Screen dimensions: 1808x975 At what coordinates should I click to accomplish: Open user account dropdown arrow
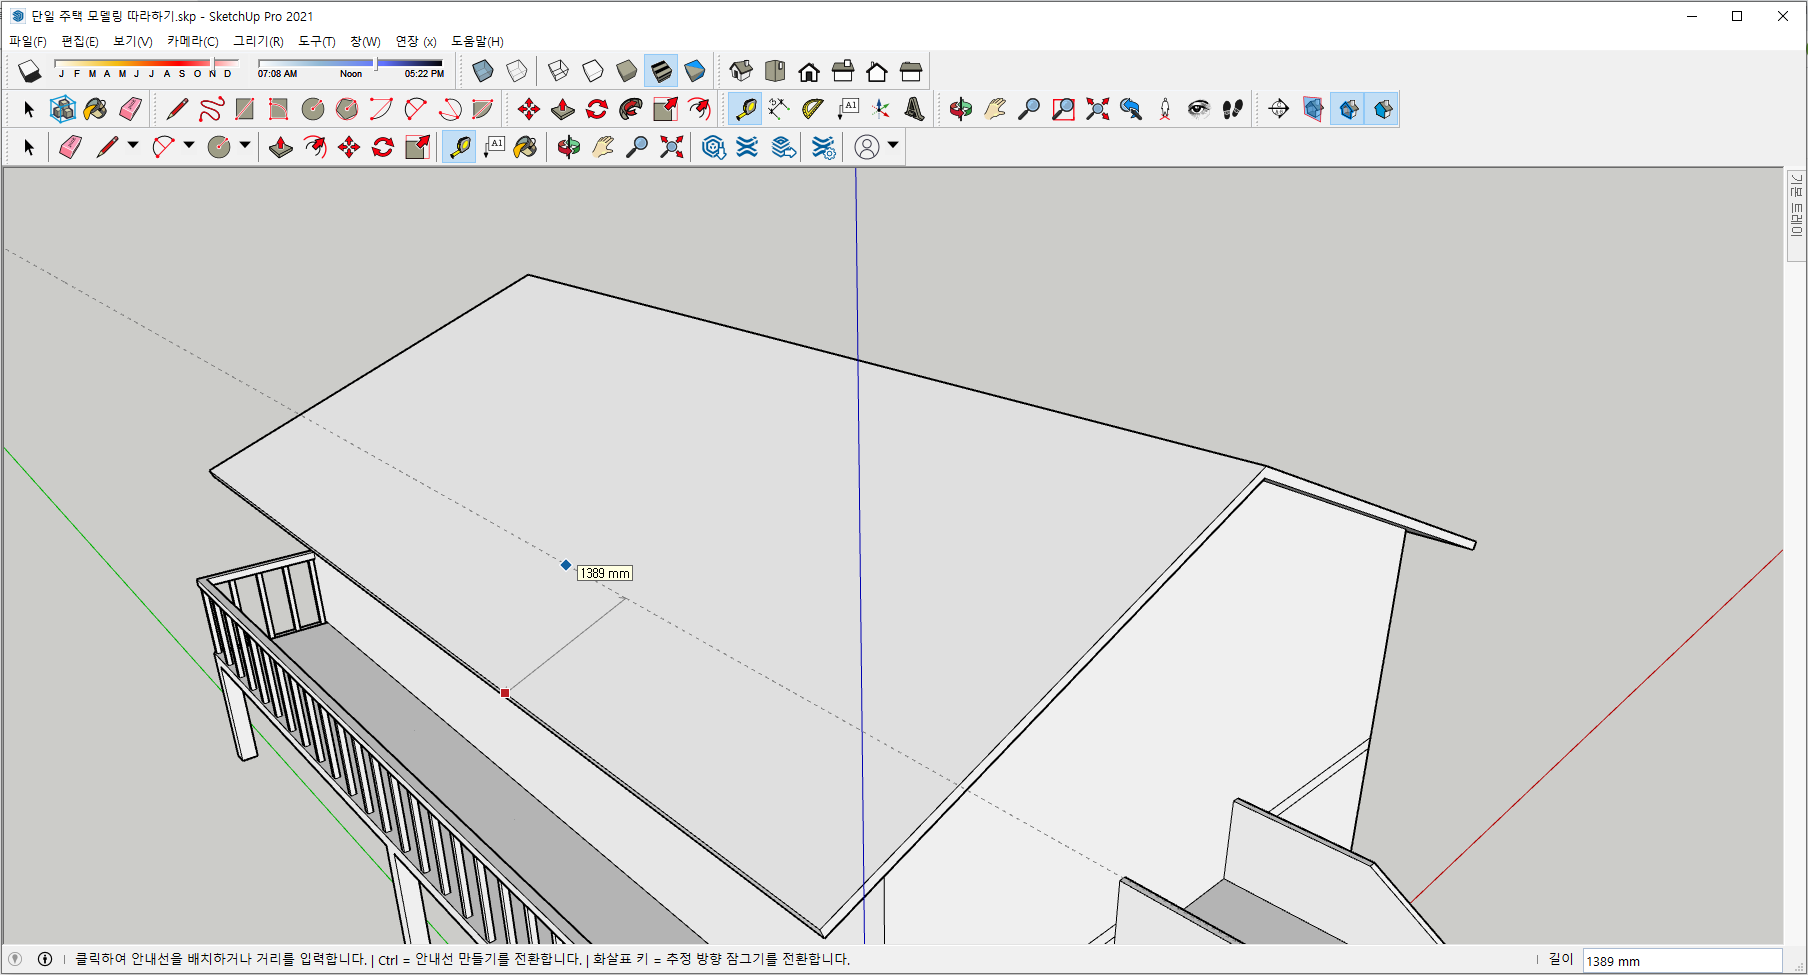coord(893,146)
